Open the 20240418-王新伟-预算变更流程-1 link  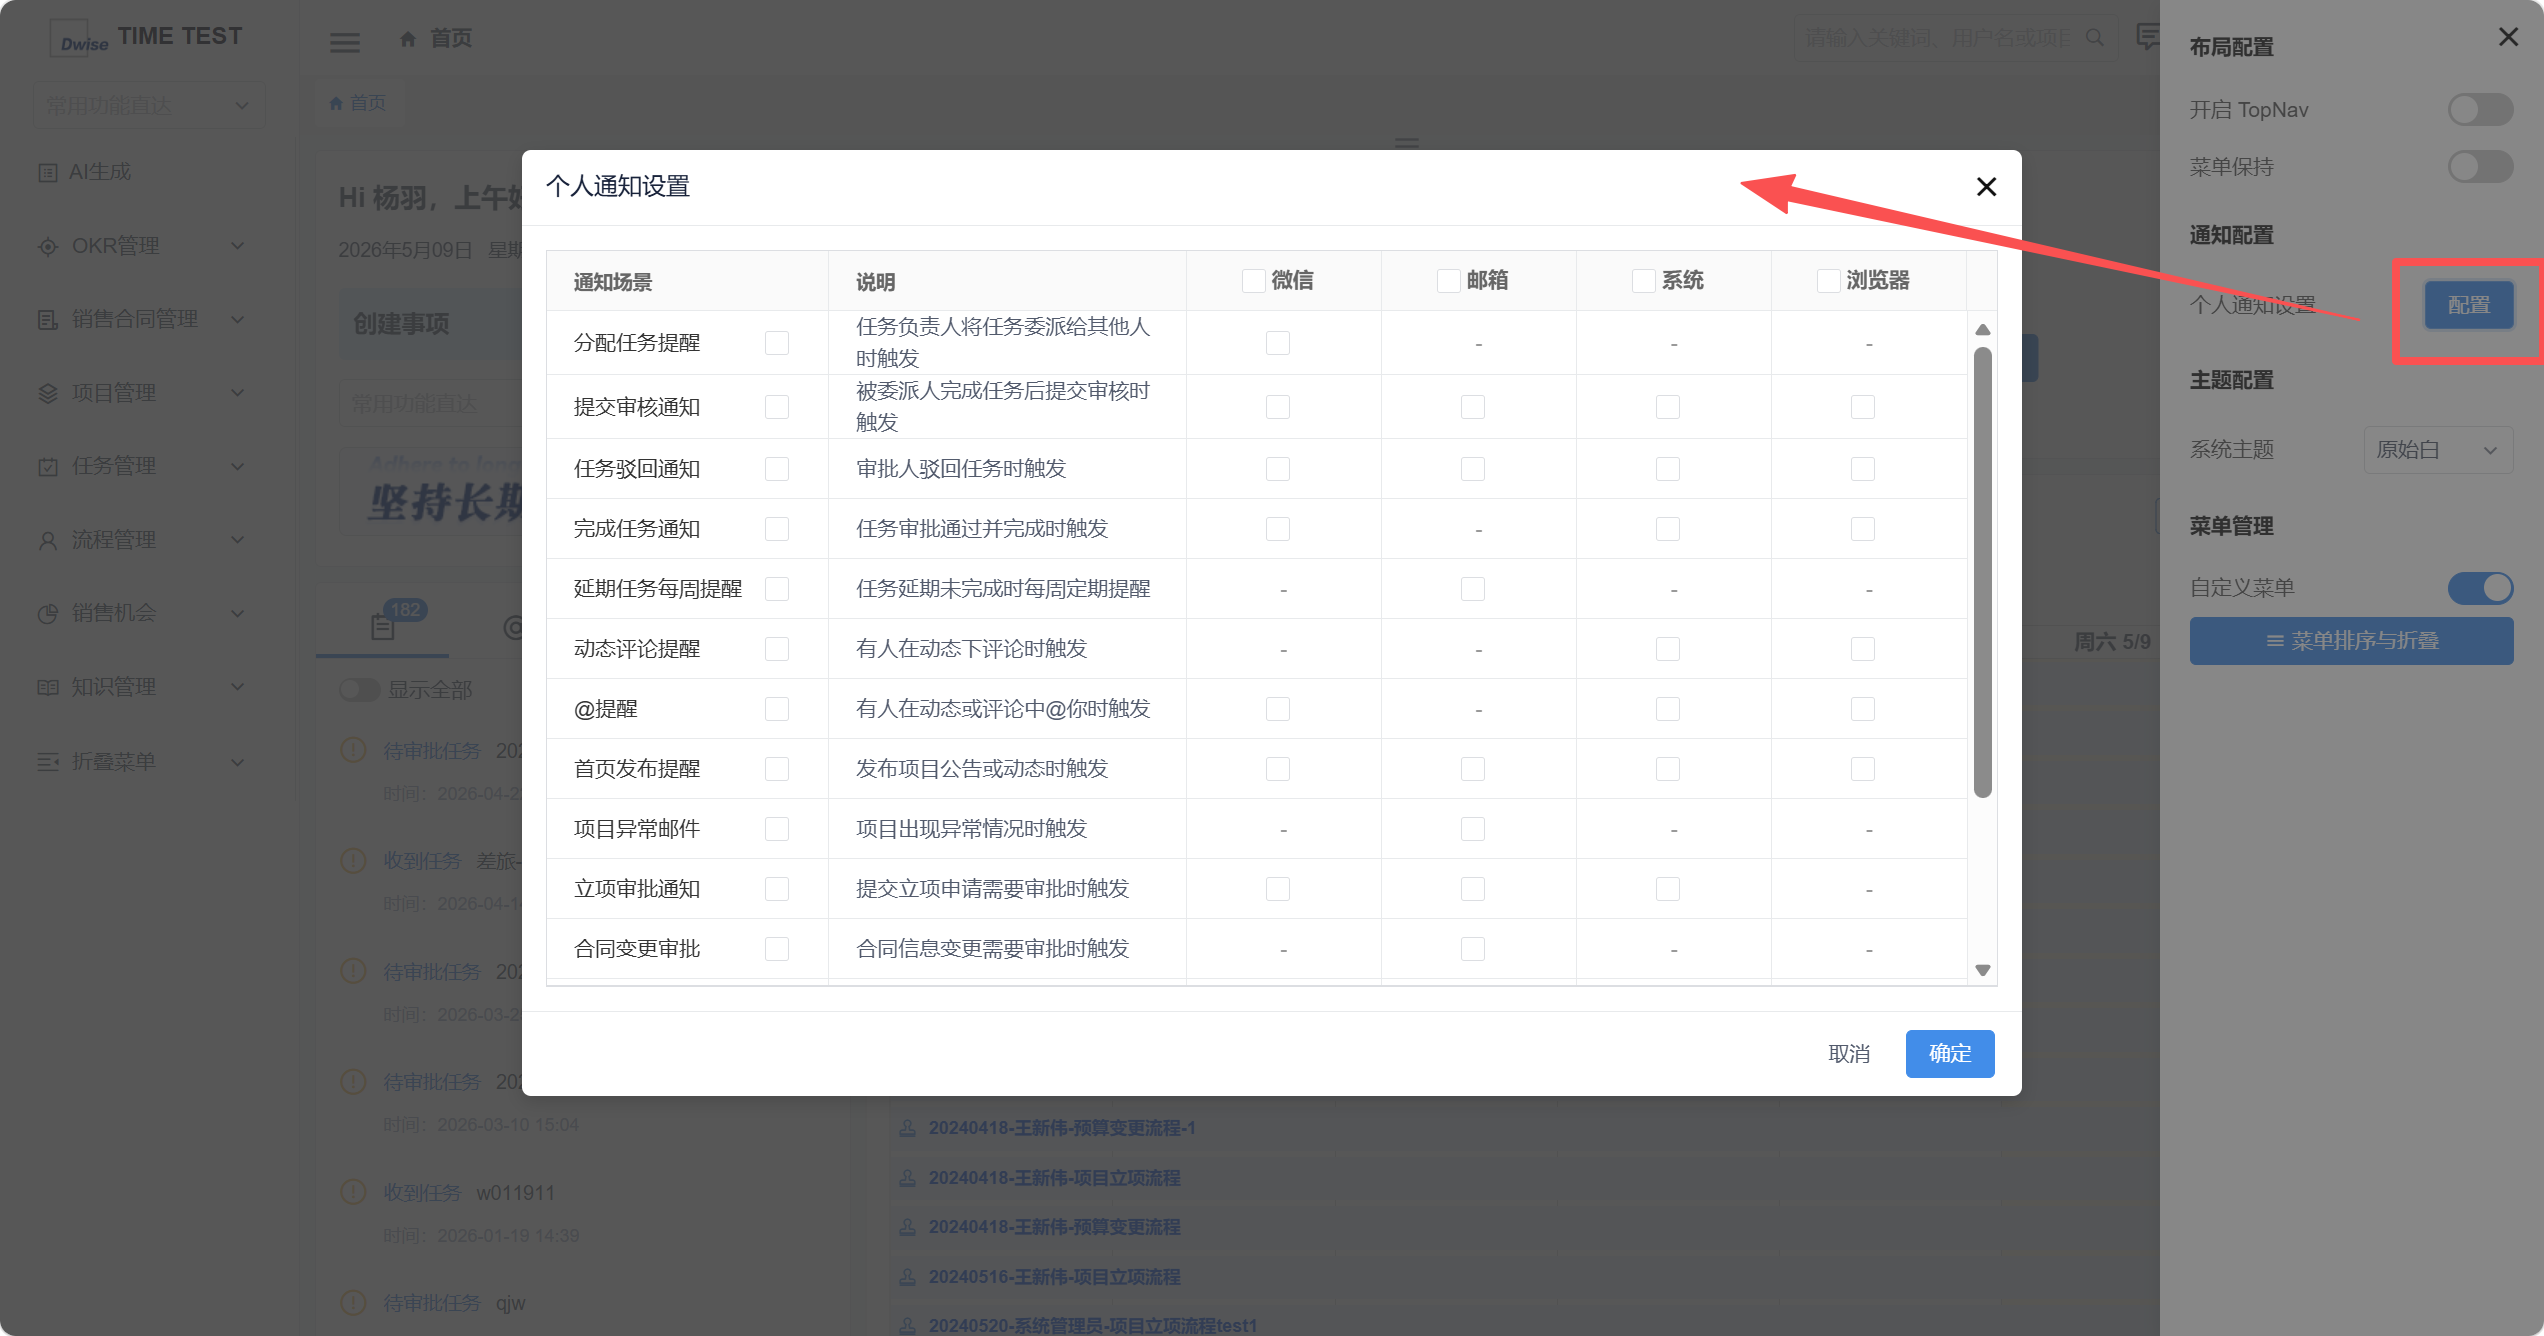click(1062, 1127)
